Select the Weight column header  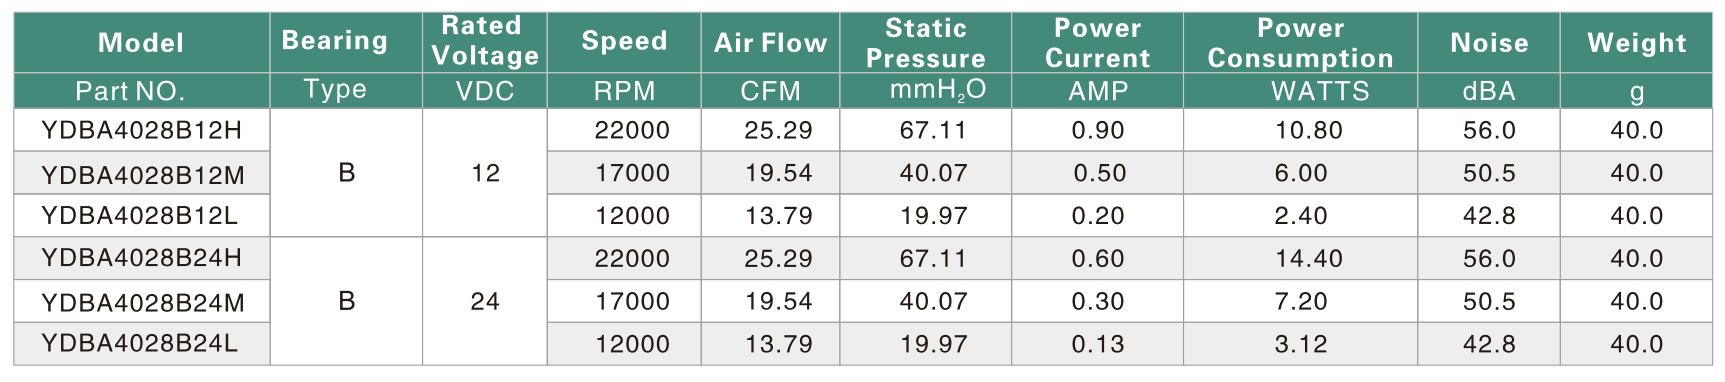(1637, 43)
